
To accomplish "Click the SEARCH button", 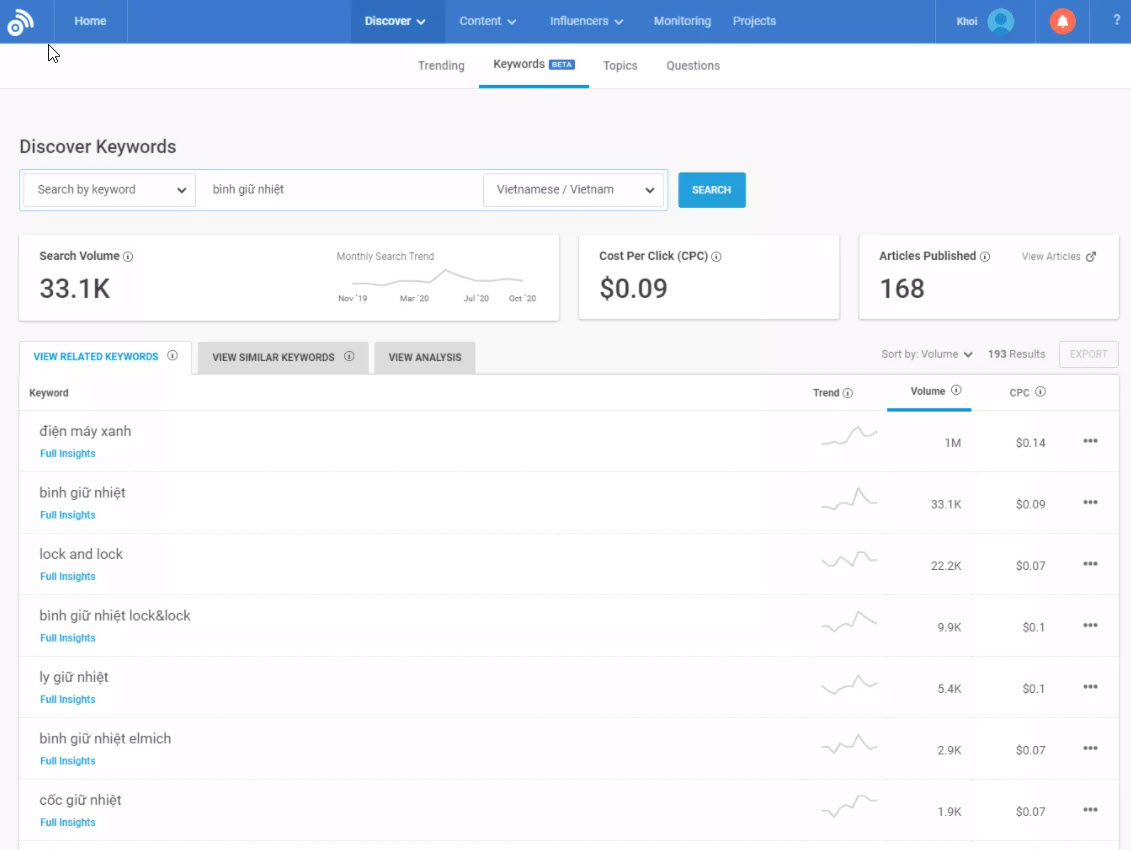I will pos(711,189).
